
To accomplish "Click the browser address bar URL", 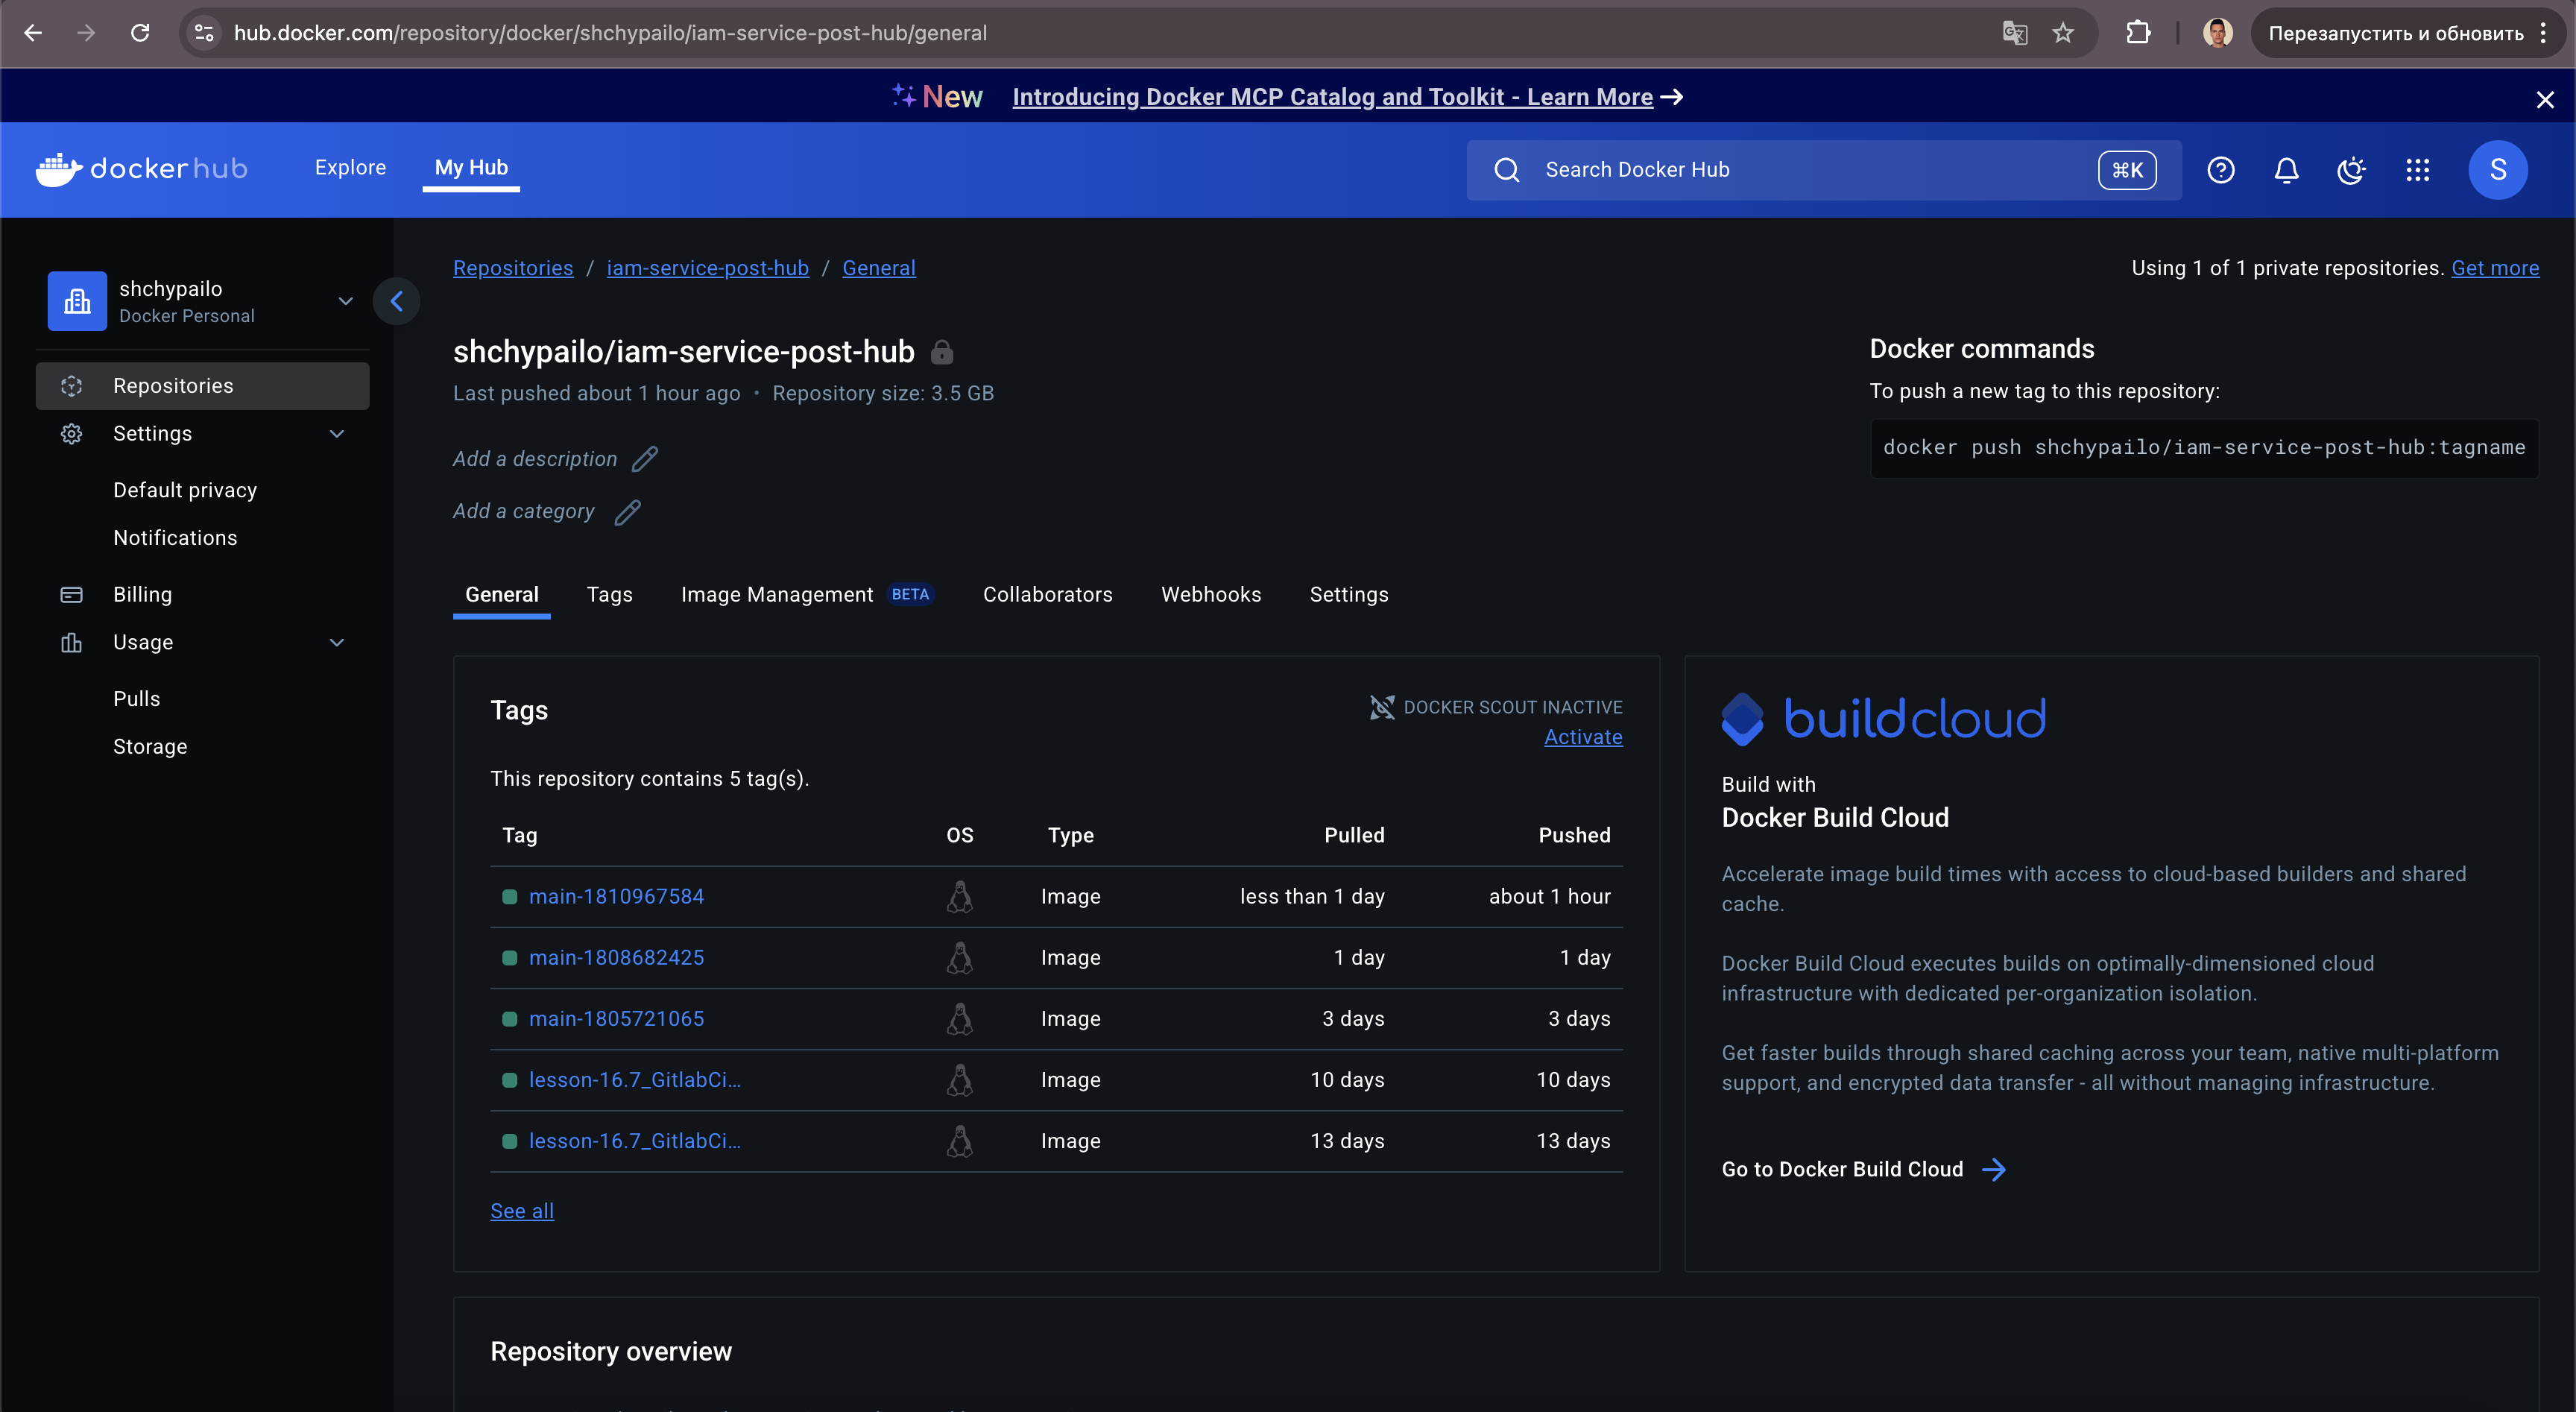I will (610, 33).
